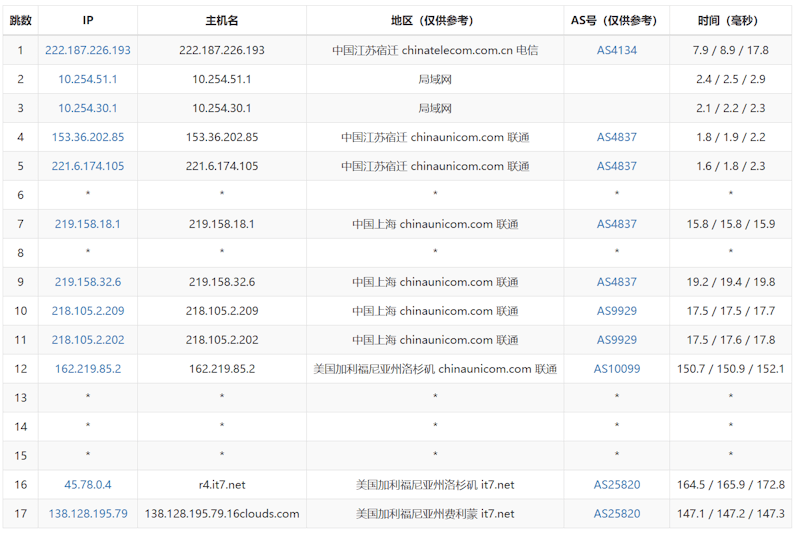Select time value 150.7 / 150.9 / 152.1

click(x=731, y=369)
